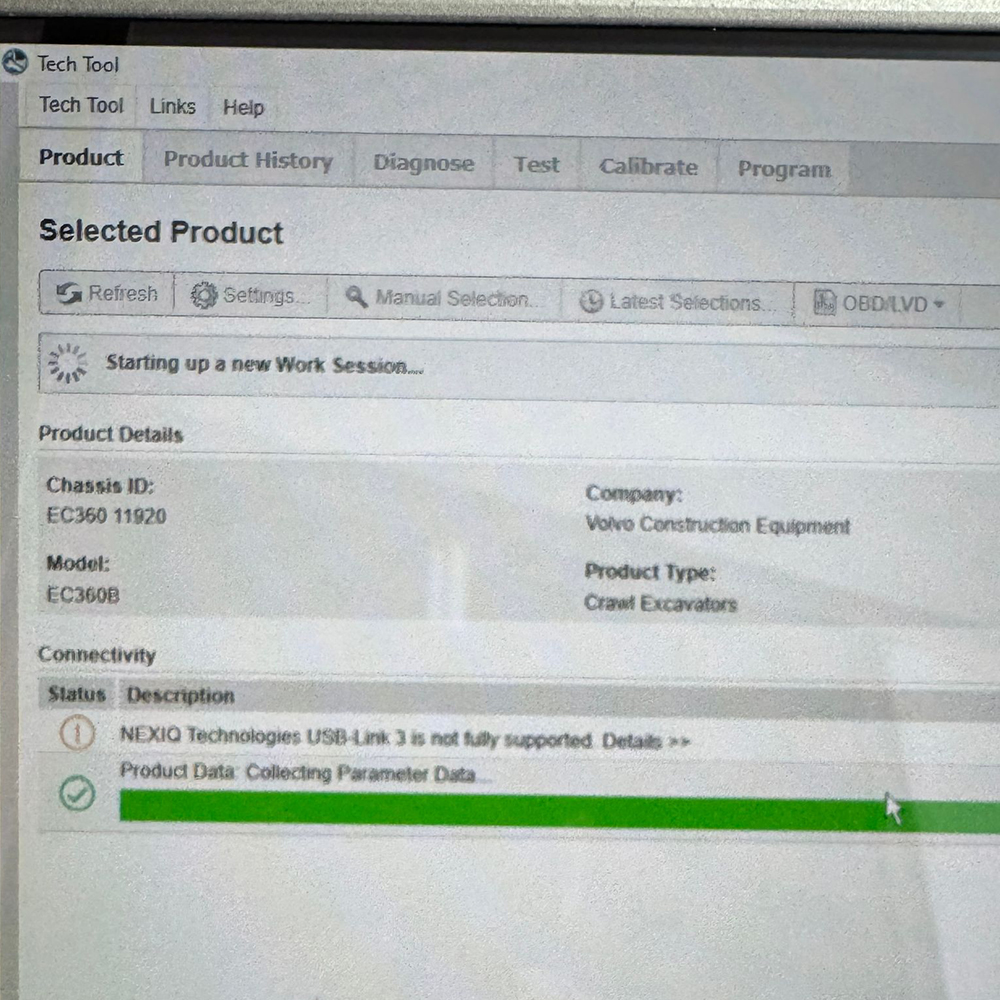
Task: Click the green Collecting Parameter Data progress bar
Action: click(x=560, y=812)
